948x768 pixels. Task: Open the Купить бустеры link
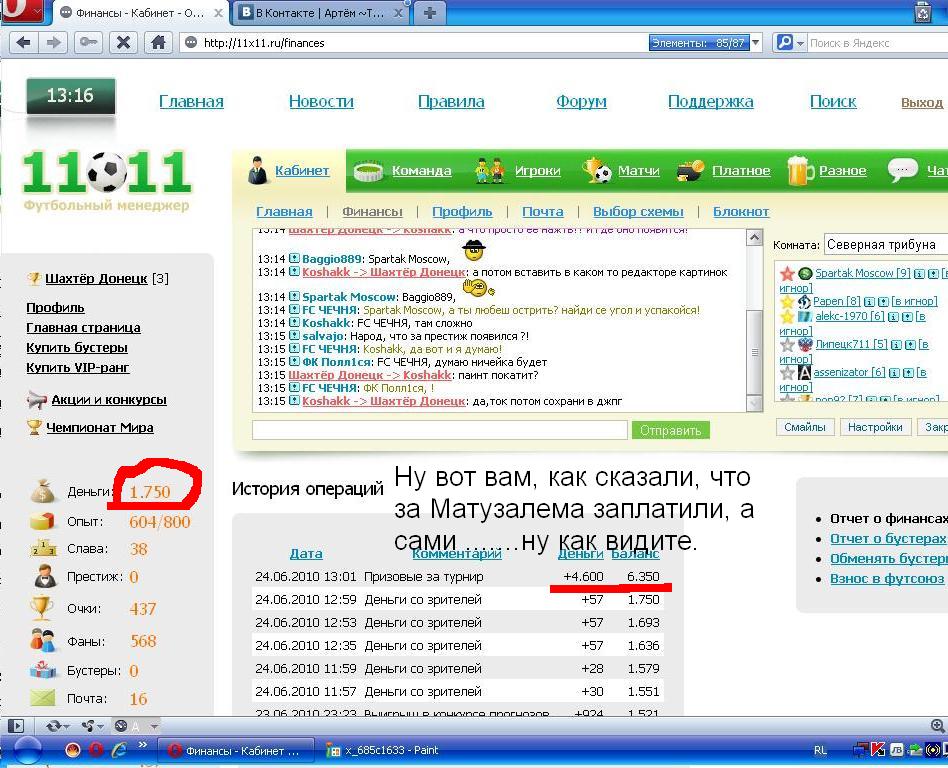point(77,347)
